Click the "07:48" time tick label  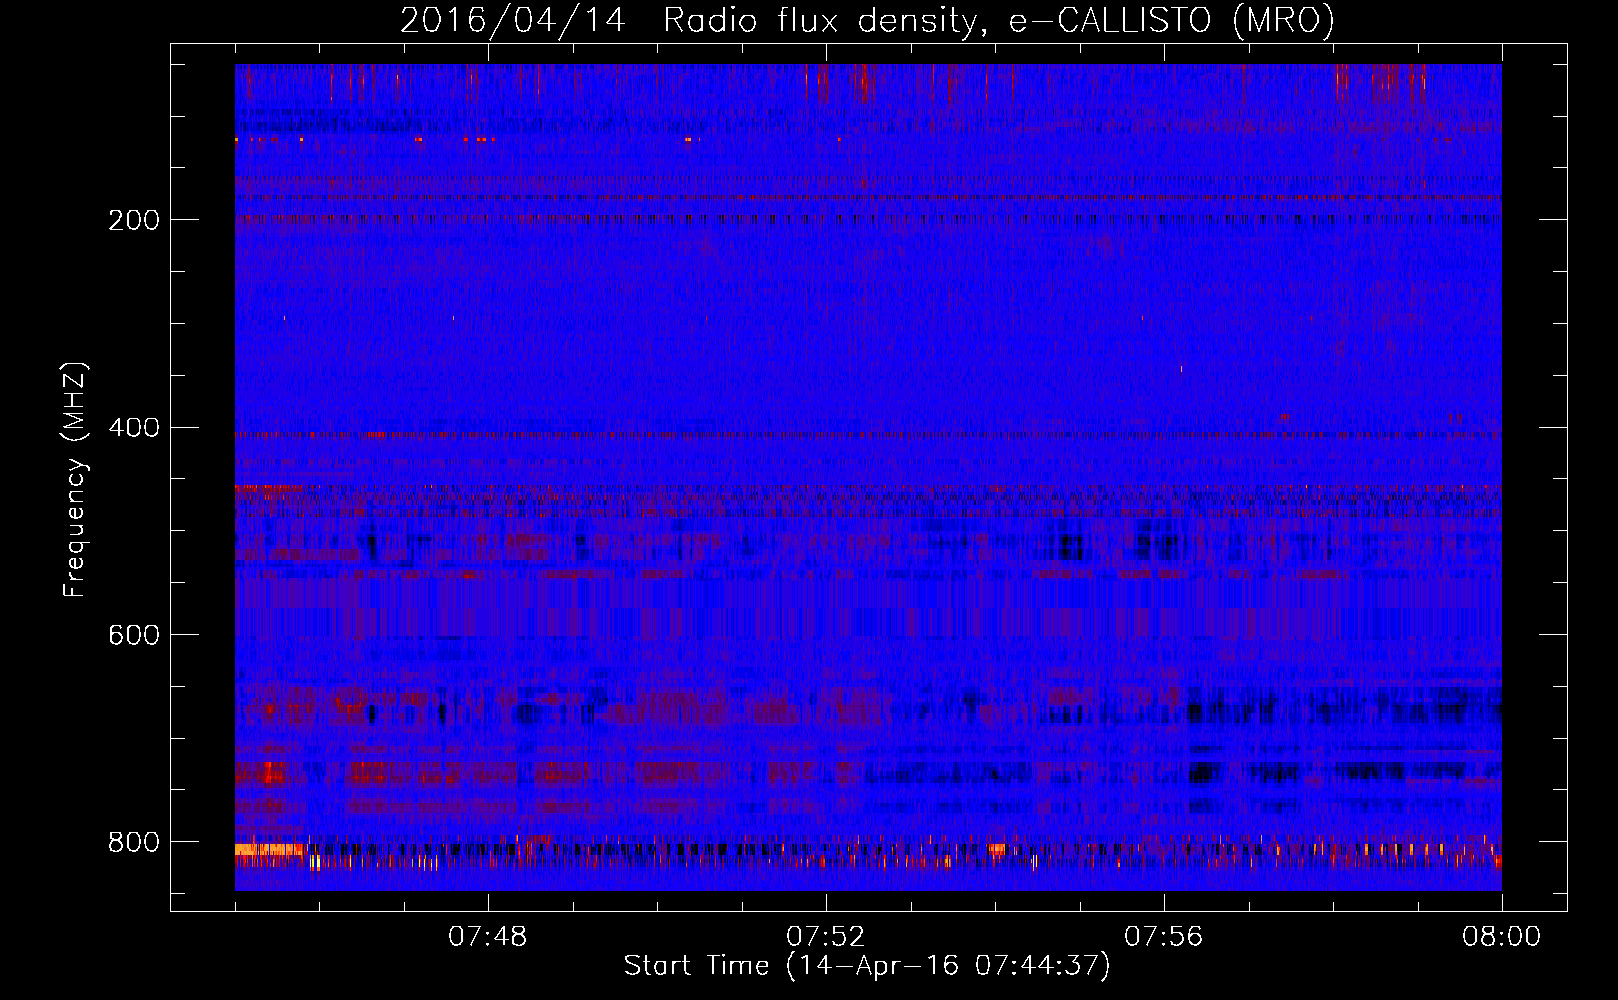[x=488, y=937]
